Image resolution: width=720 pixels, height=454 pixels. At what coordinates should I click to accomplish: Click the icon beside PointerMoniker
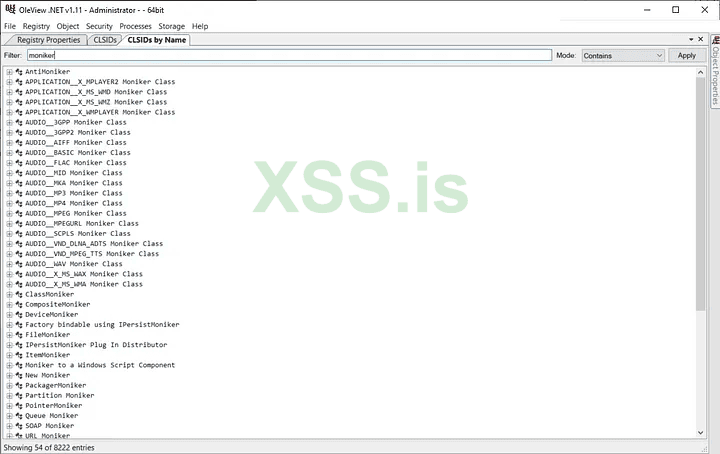(x=19, y=405)
